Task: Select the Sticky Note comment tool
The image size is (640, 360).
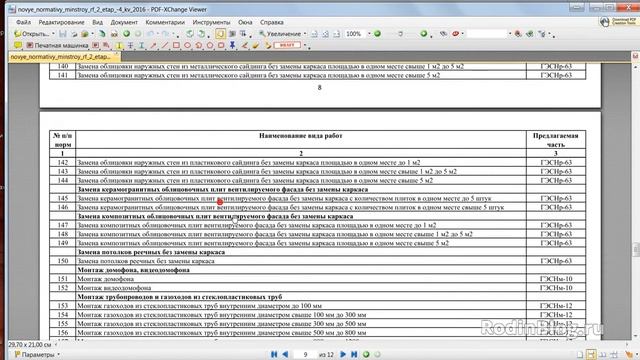Action: point(18,45)
